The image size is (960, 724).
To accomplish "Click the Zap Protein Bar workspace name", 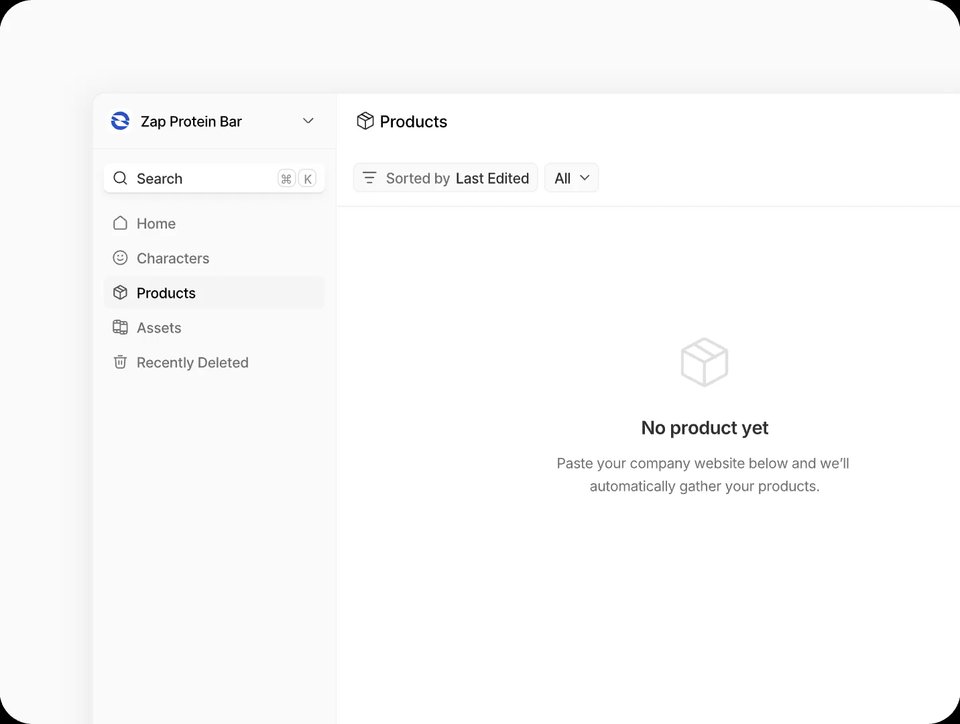I will coord(191,121).
